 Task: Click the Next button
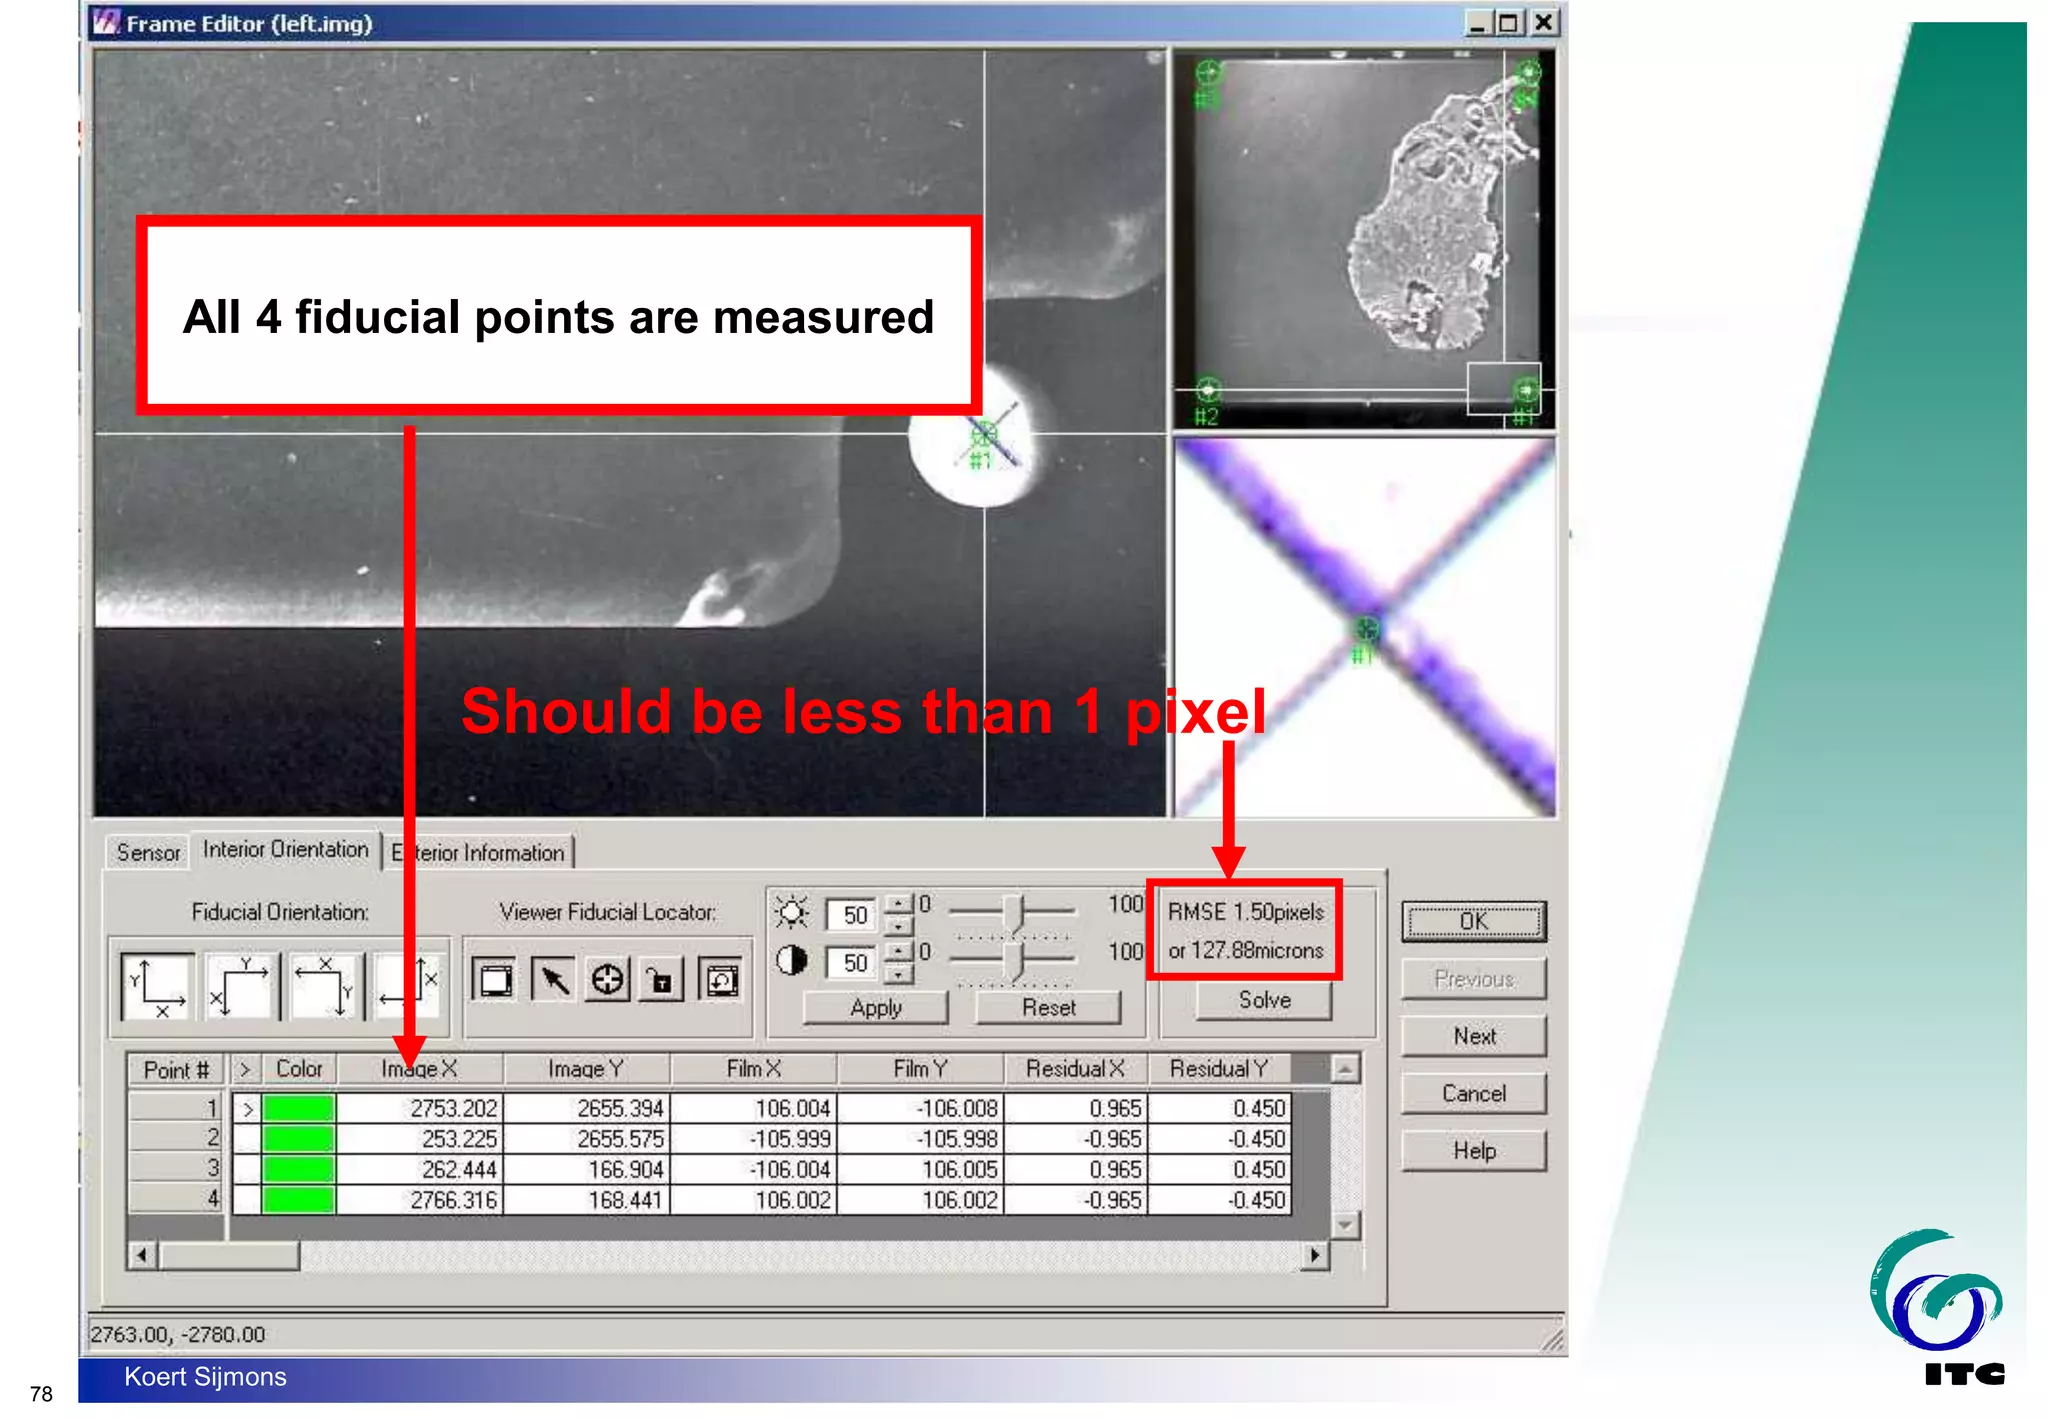[x=1473, y=1036]
